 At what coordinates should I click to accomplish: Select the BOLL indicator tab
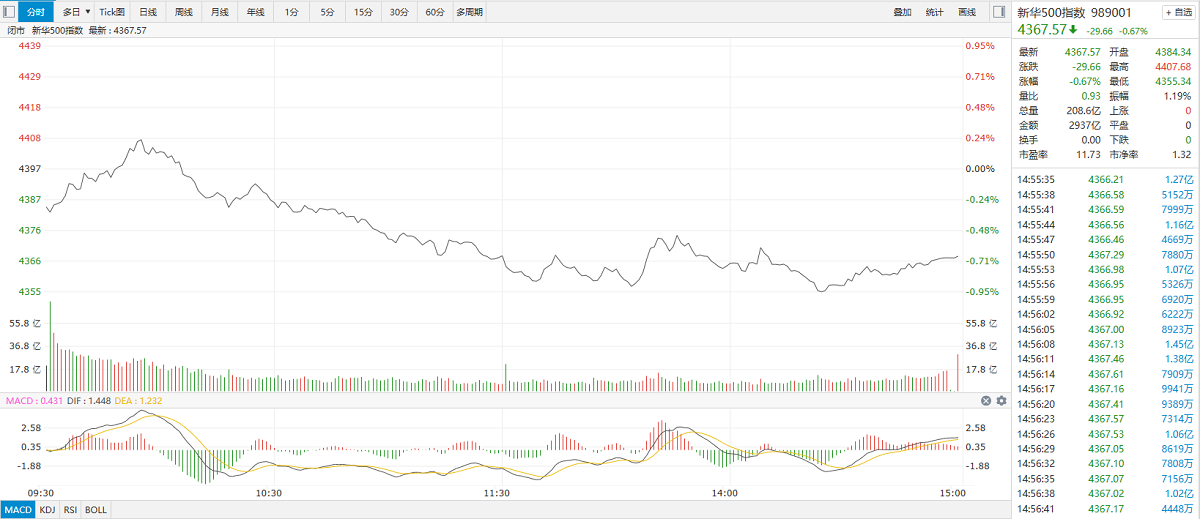95,510
